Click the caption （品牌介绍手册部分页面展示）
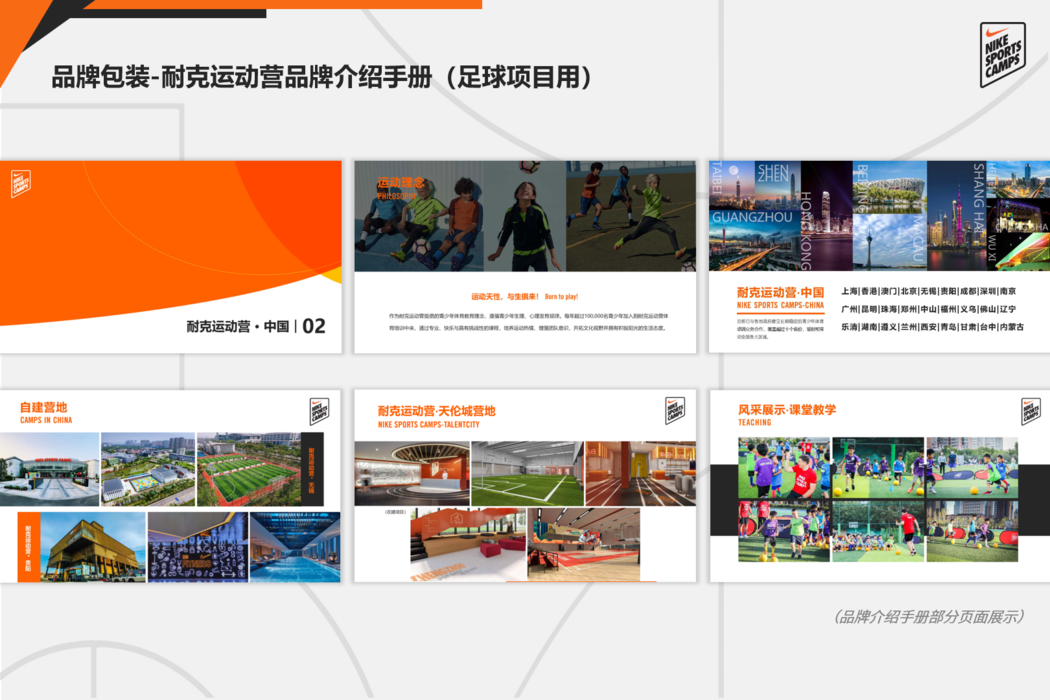 pos(929,617)
